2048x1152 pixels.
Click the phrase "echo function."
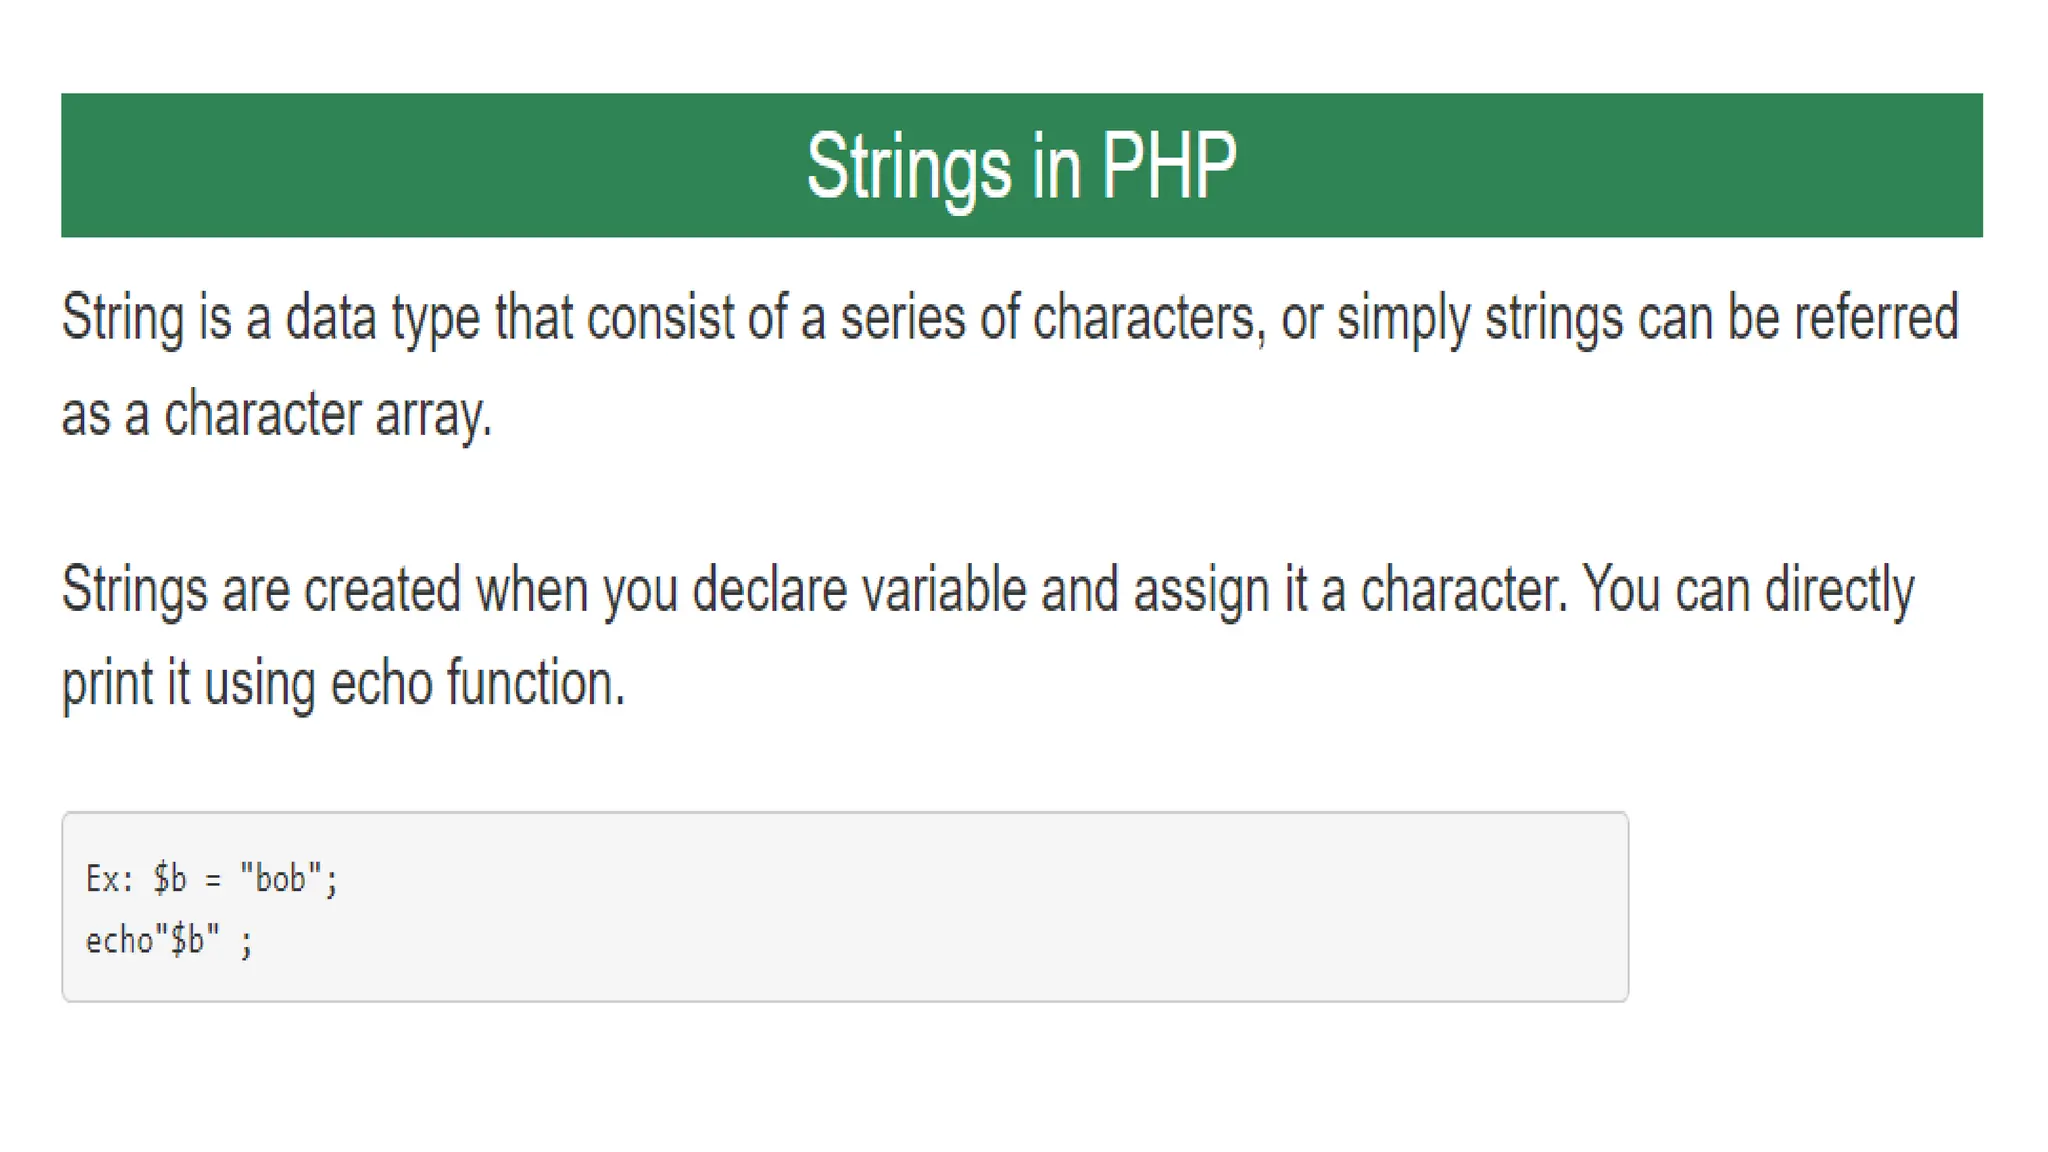(x=478, y=683)
